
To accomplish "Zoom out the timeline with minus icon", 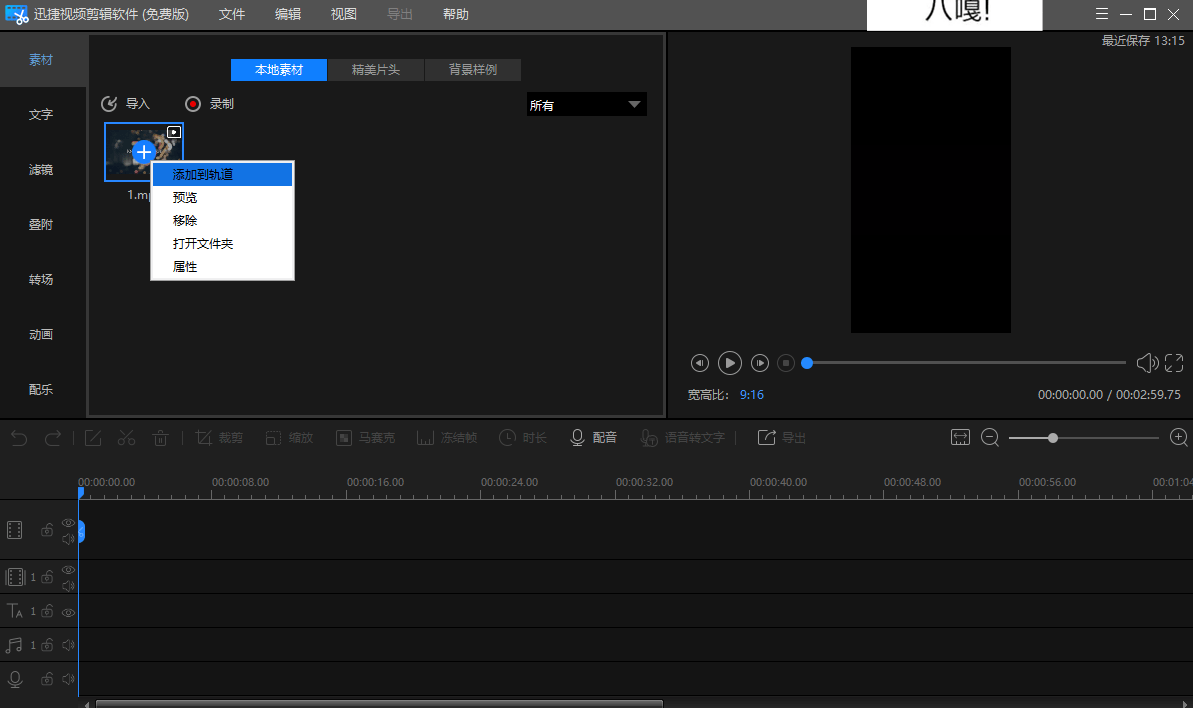I will coord(990,437).
